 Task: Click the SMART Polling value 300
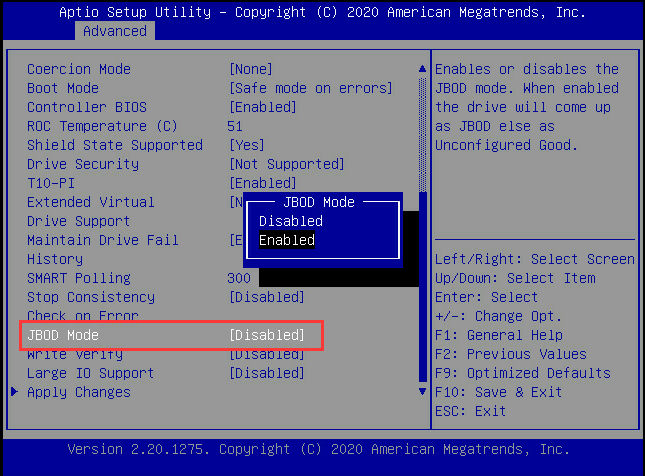tap(239, 278)
